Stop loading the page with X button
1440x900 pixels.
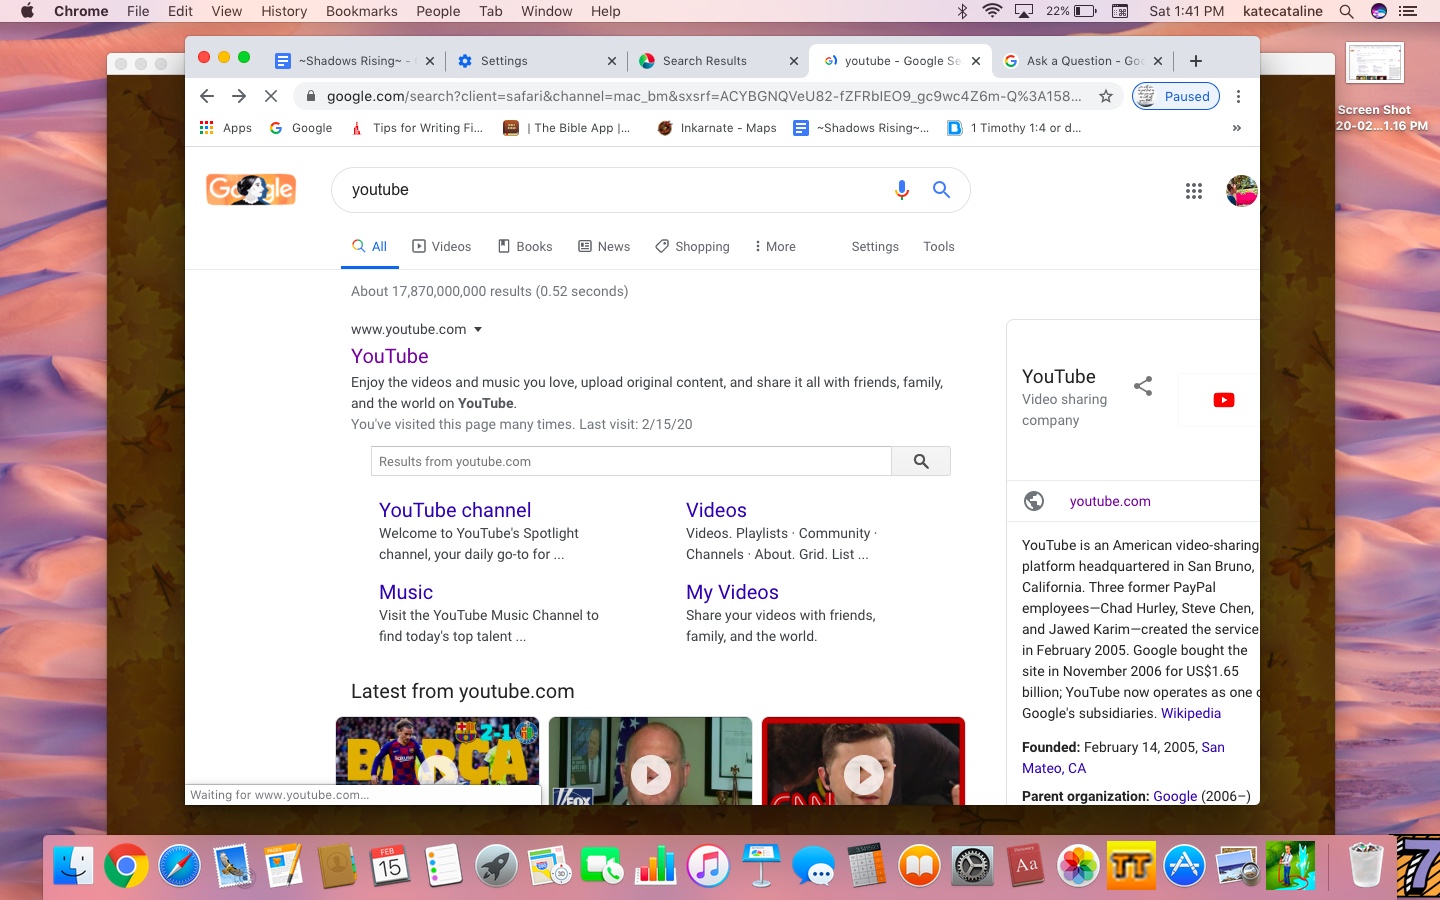click(271, 96)
